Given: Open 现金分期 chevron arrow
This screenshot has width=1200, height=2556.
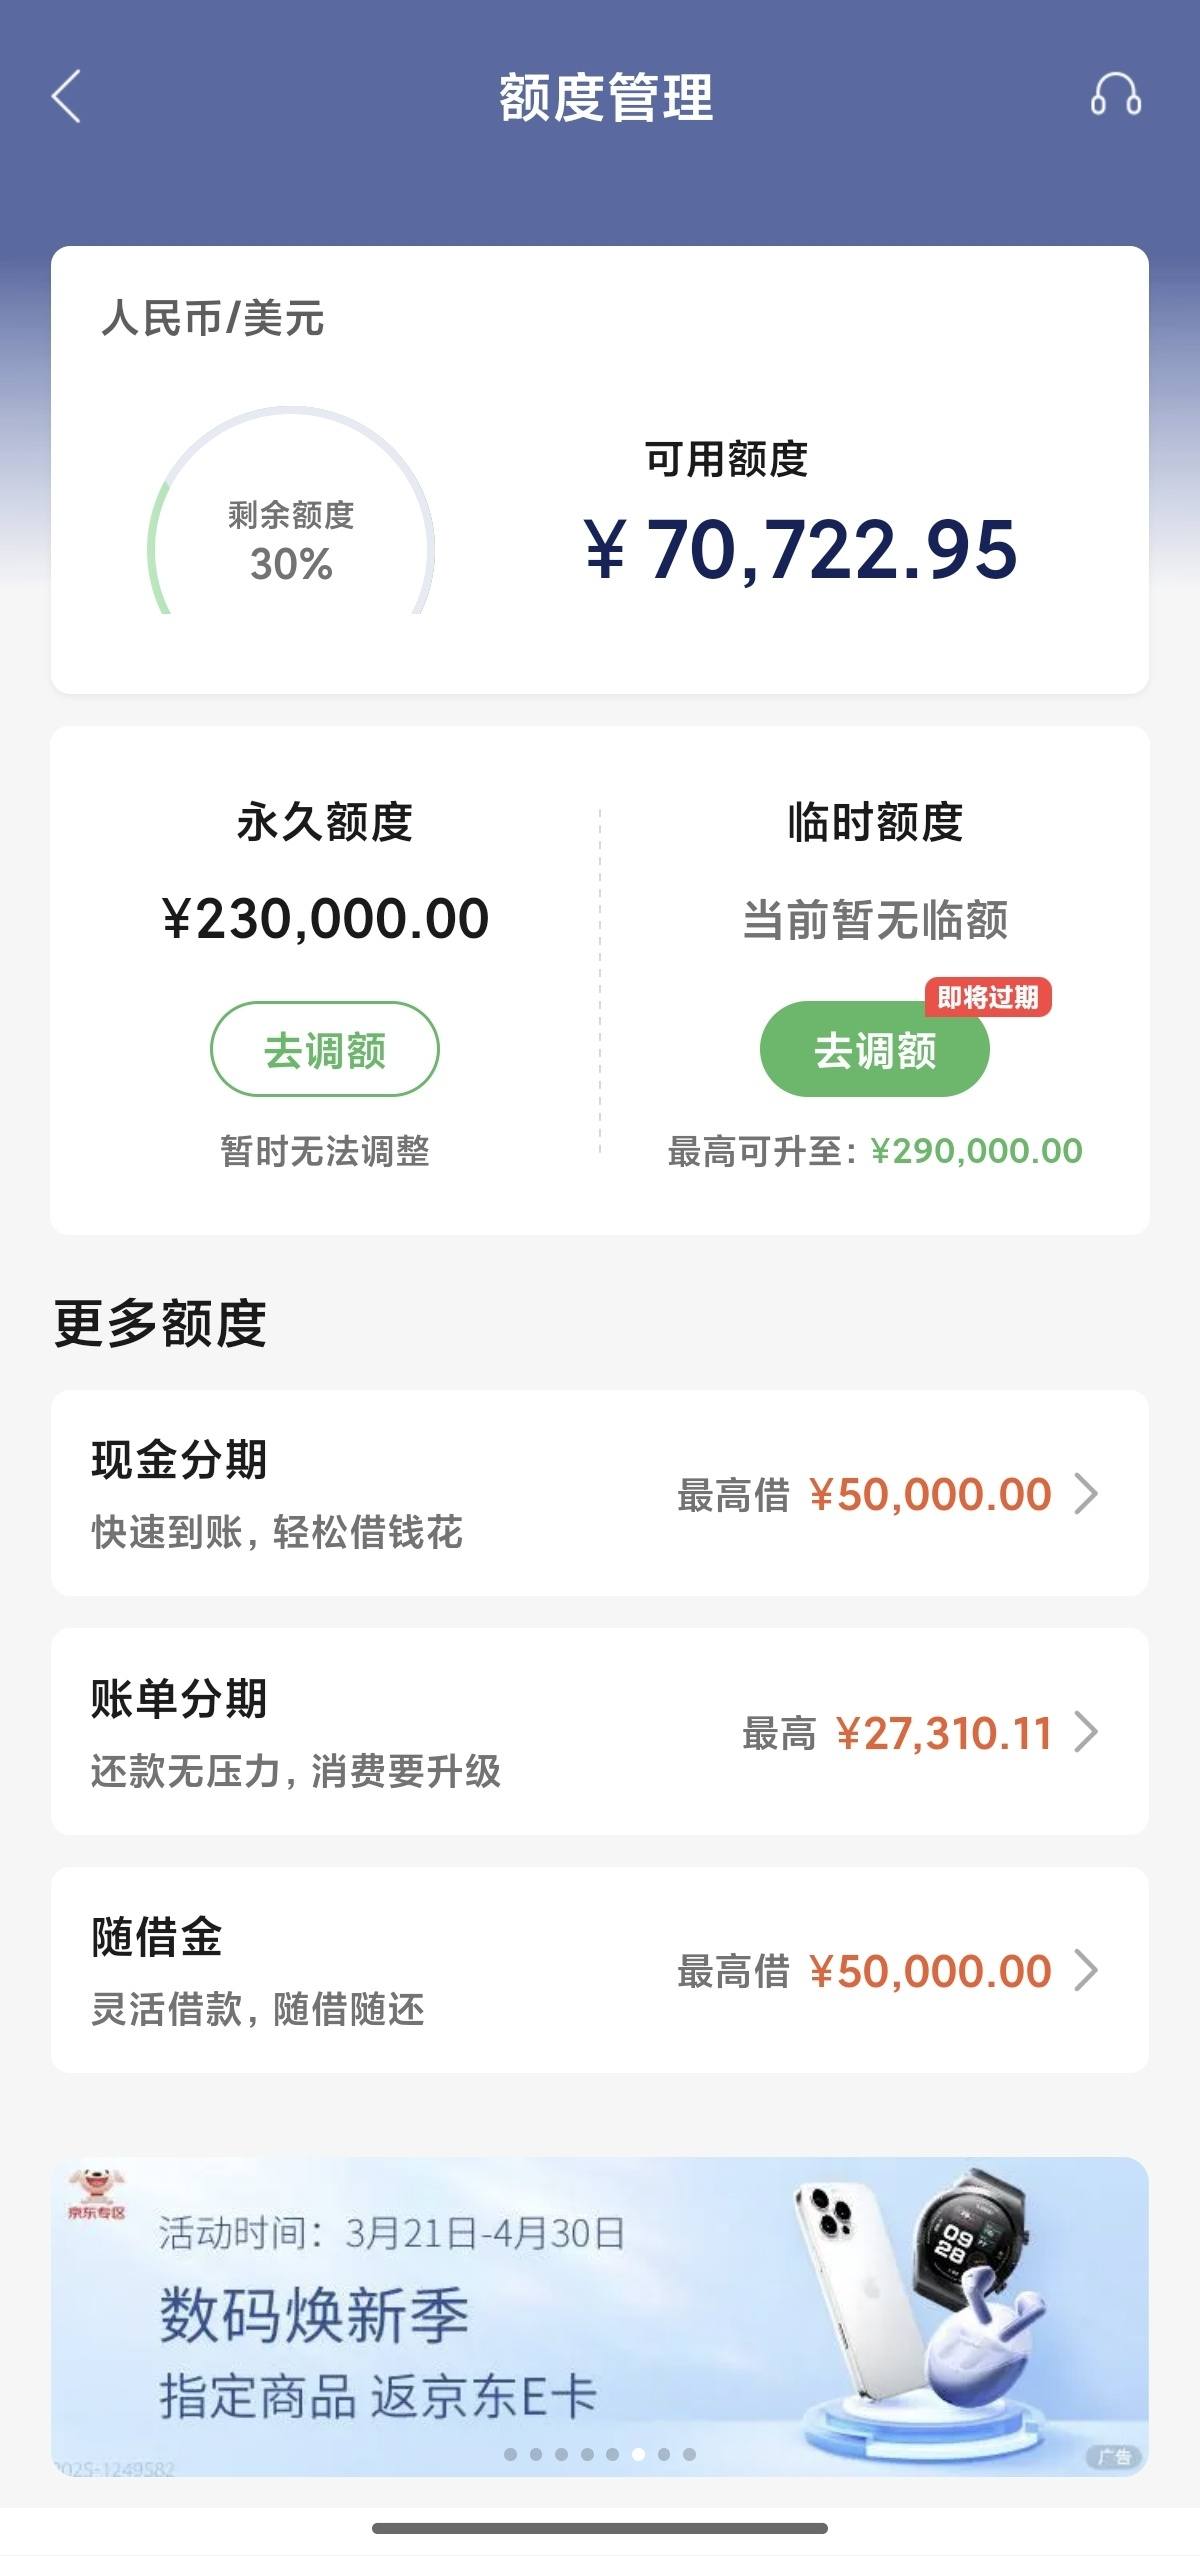Looking at the screenshot, I should pos(1086,1494).
